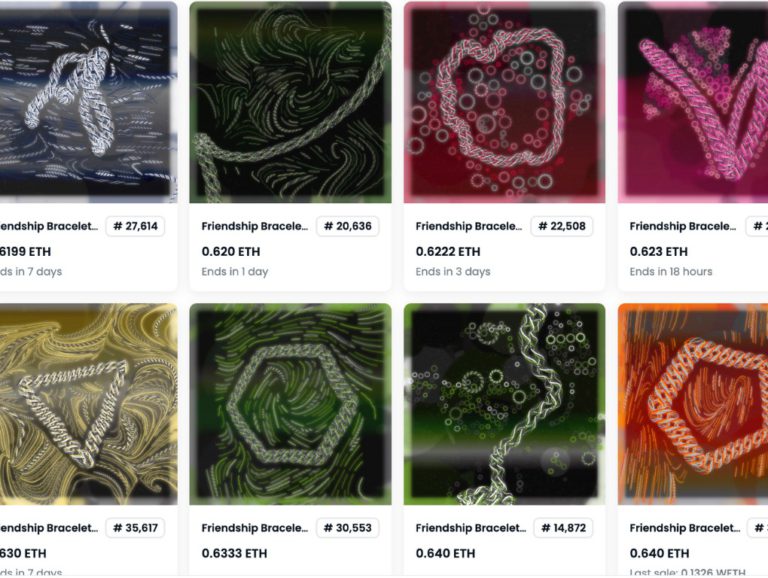Open Friendship Bracelet title above 0.620 ETH
This screenshot has height=578, width=768.
(255, 226)
